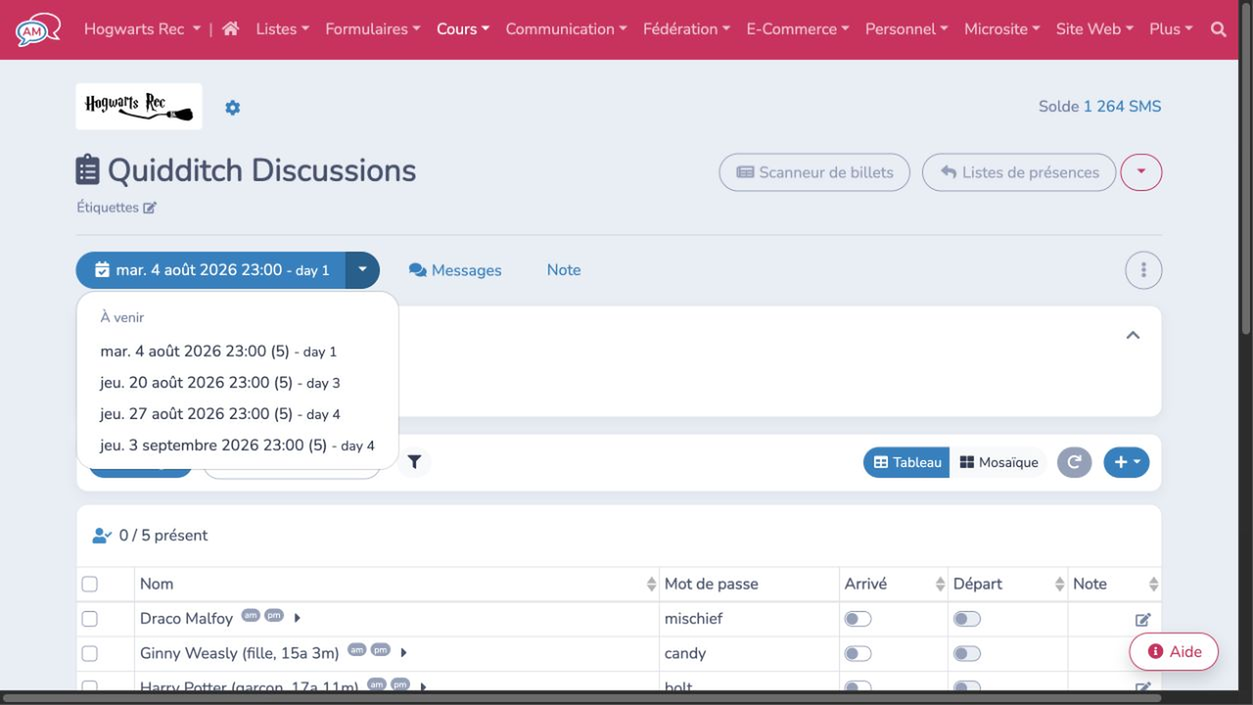Toggle Départ switch for Ginny Weasly
The image size is (1253, 705).
pos(967,654)
